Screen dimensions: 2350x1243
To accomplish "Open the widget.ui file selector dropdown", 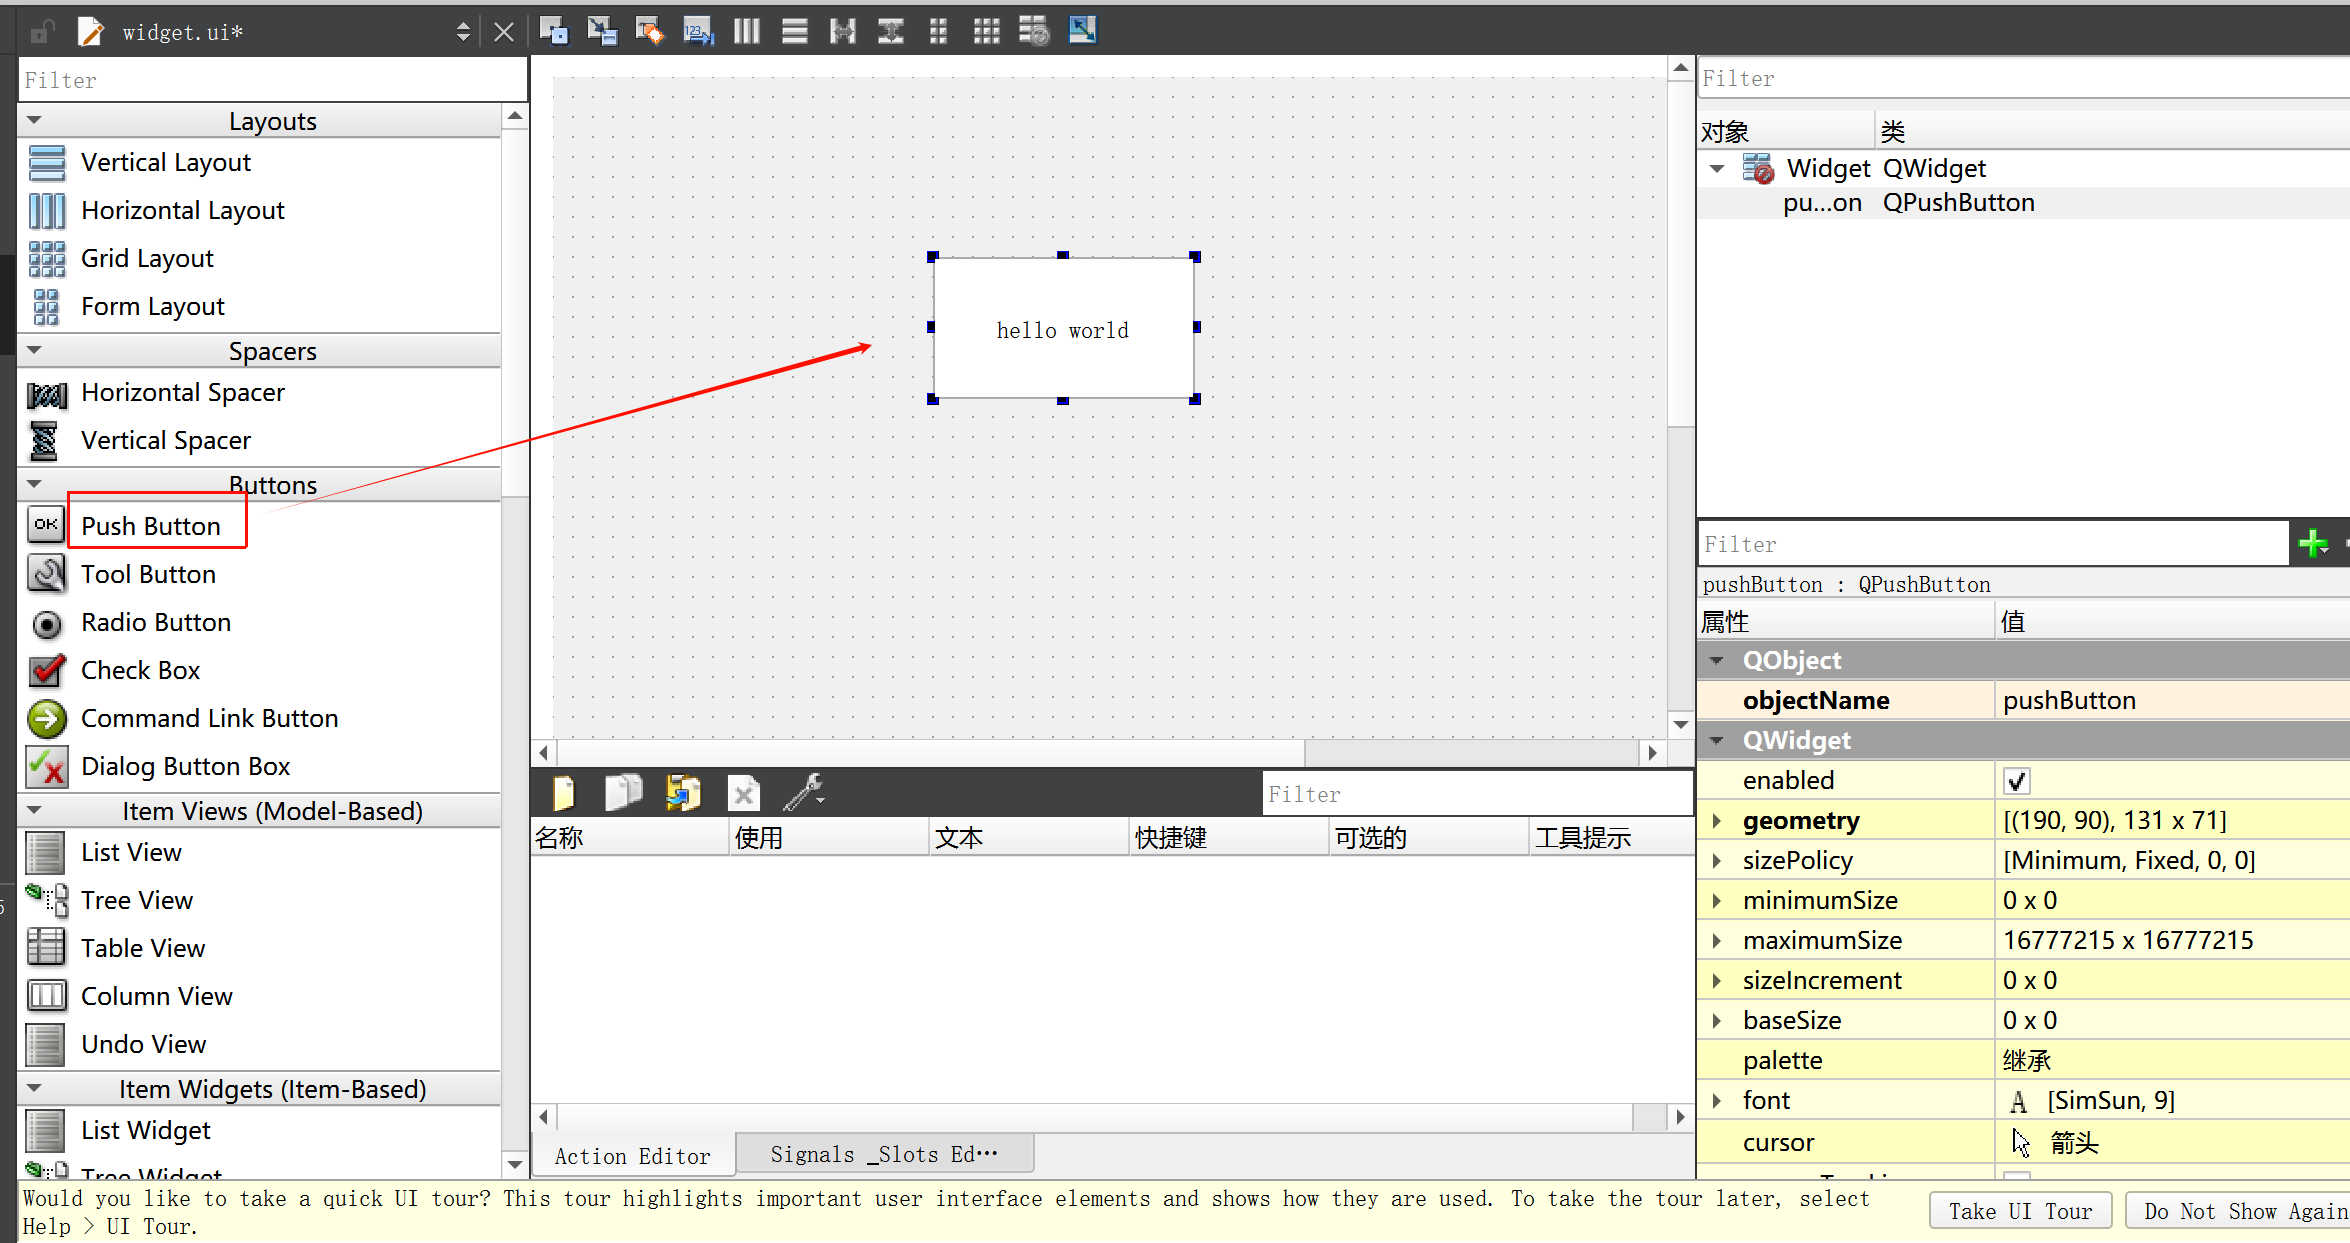I will coord(462,32).
